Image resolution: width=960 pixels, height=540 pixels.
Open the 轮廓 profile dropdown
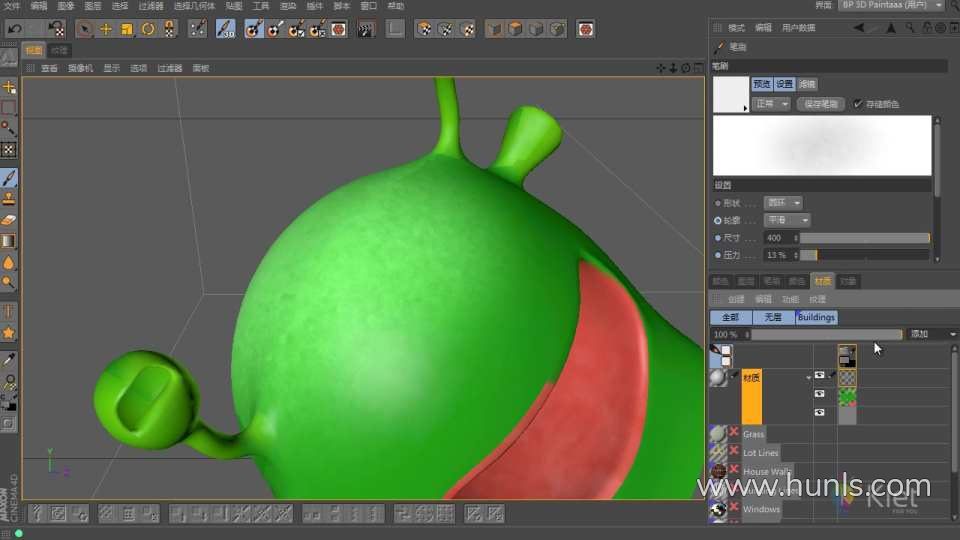787,220
